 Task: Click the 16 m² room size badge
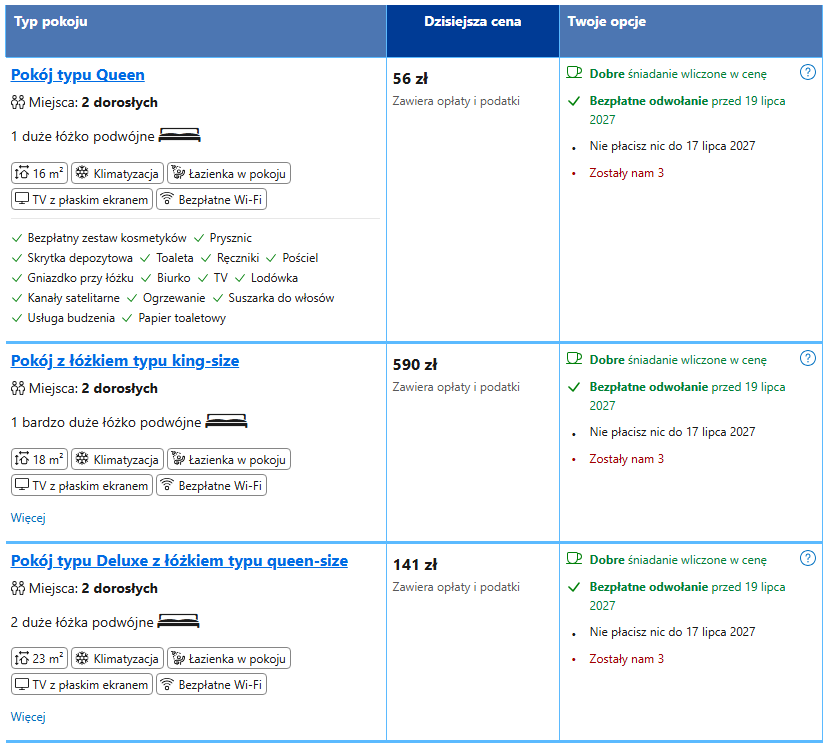pos(39,173)
